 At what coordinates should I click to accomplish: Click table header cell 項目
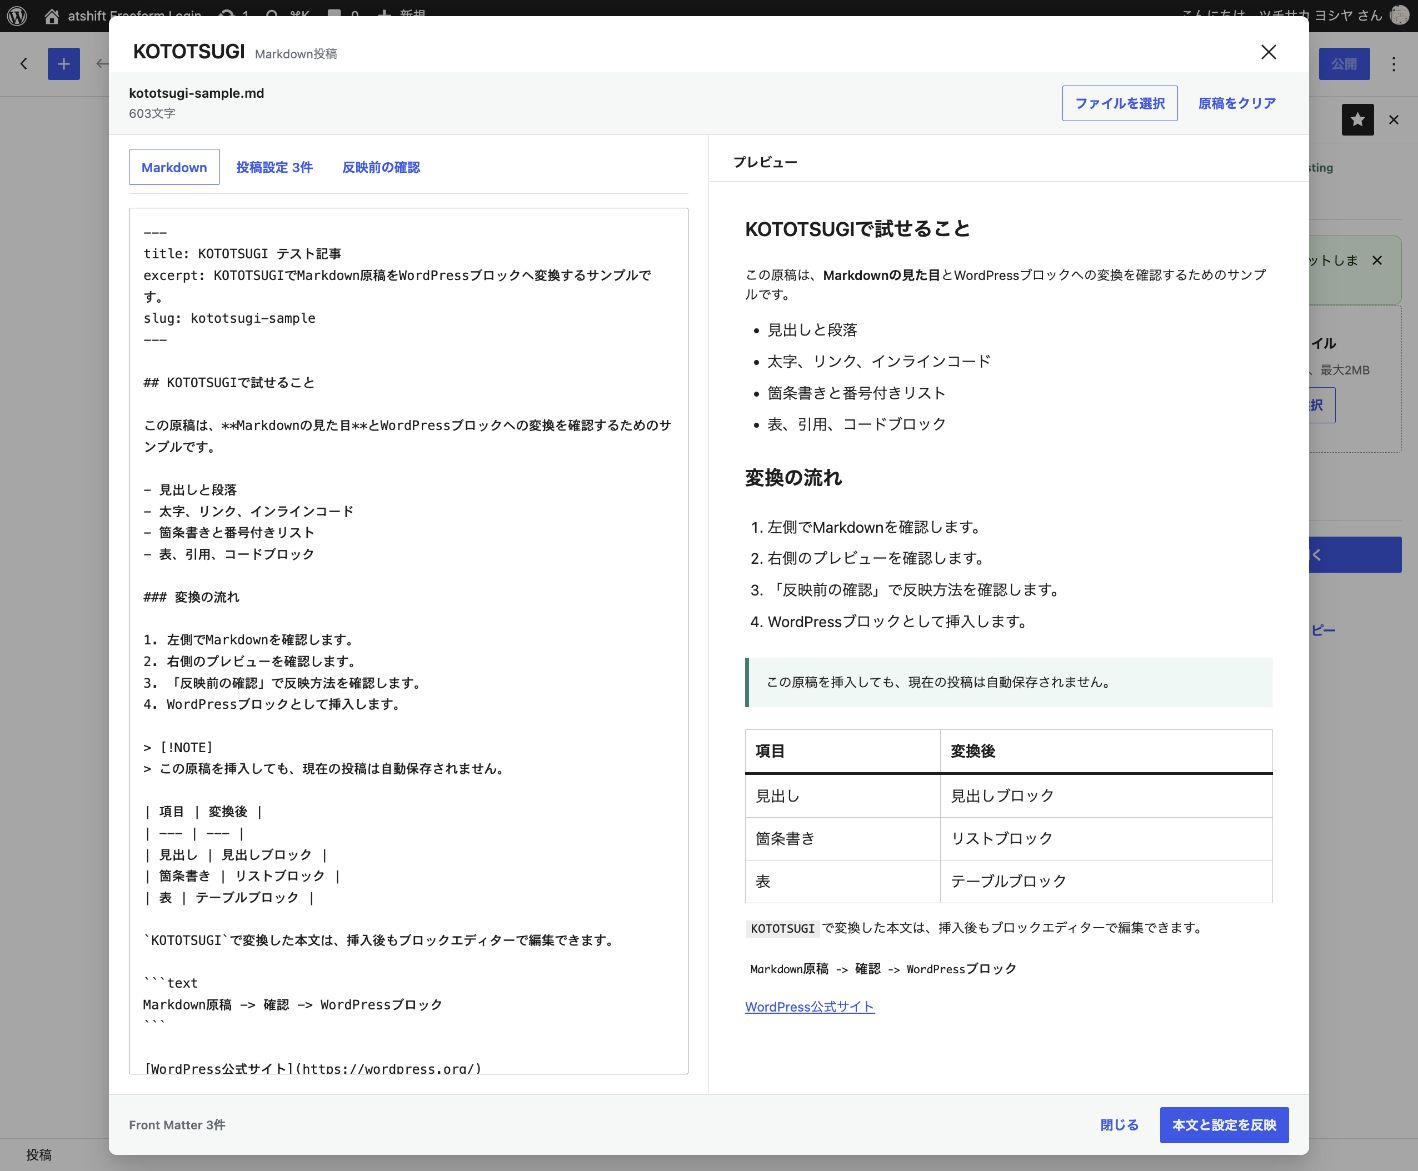pos(842,751)
